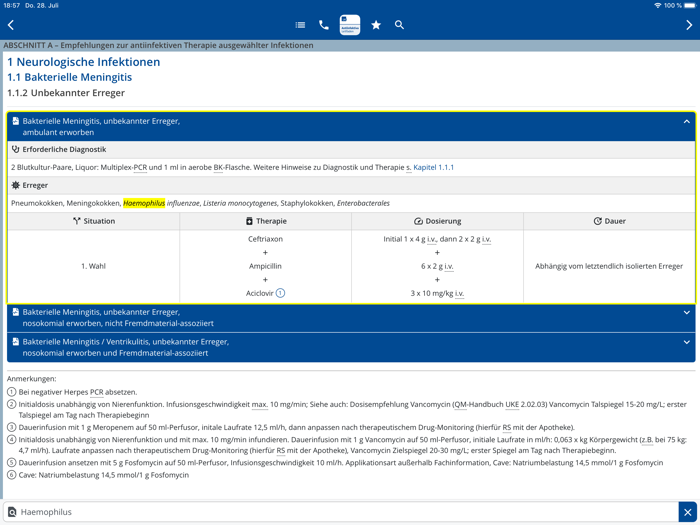The image size is (700, 525).
Task: Open the 'Kapitel 1.1.1' link
Action: 433,168
